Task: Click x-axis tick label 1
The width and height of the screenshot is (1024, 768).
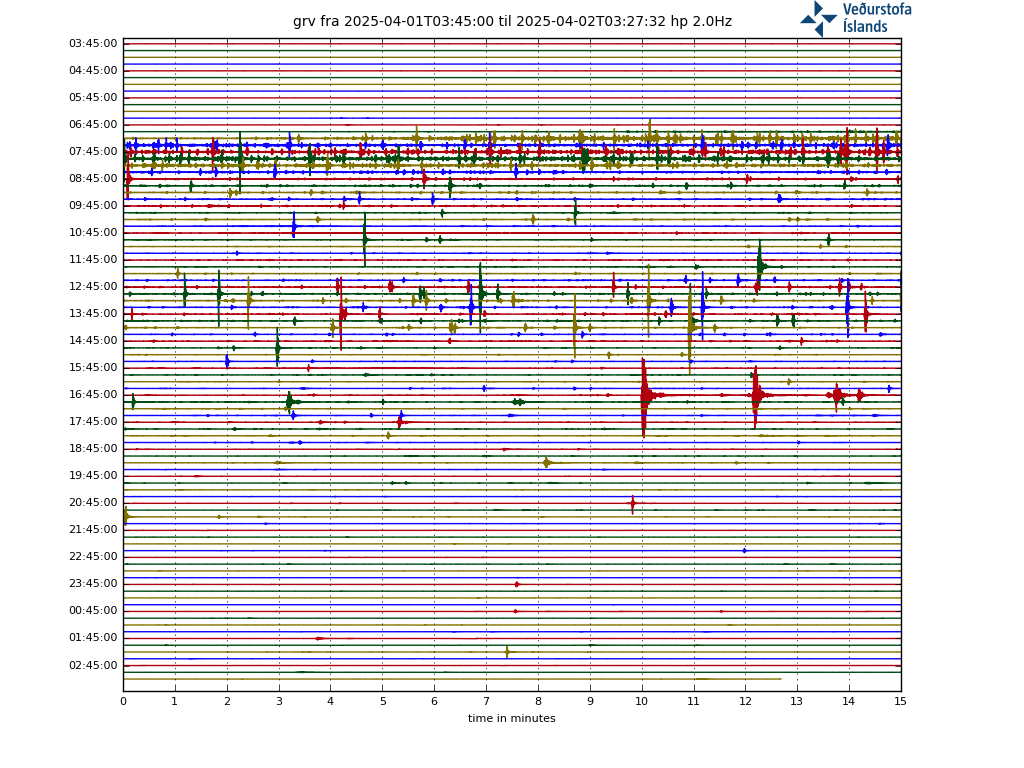Action: click(x=175, y=701)
